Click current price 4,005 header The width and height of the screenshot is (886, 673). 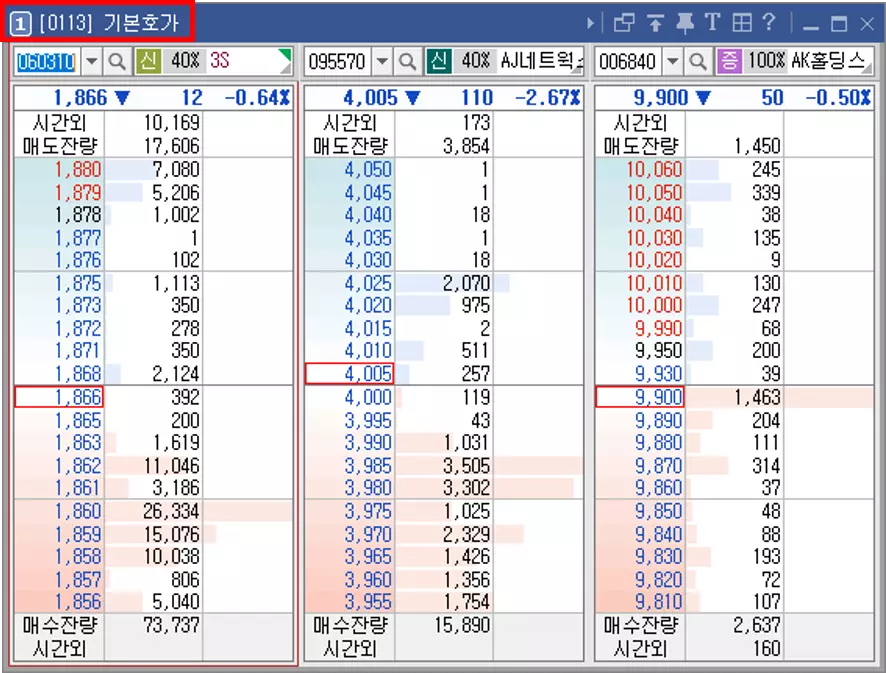370,98
